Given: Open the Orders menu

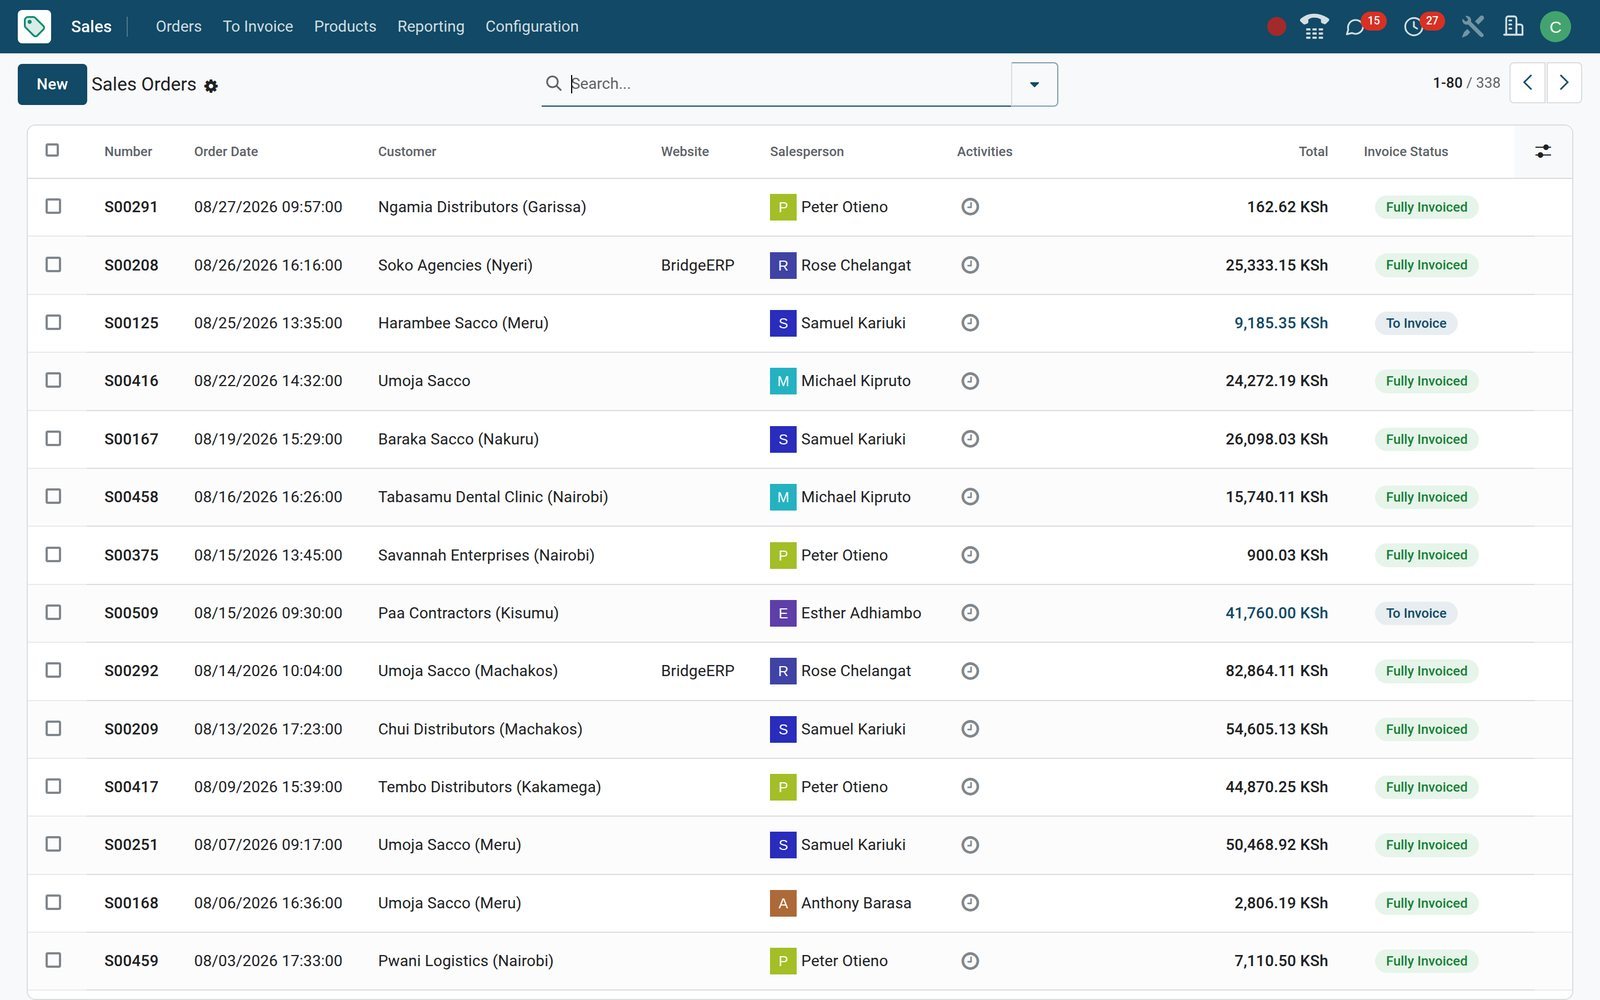Looking at the screenshot, I should tap(179, 26).
